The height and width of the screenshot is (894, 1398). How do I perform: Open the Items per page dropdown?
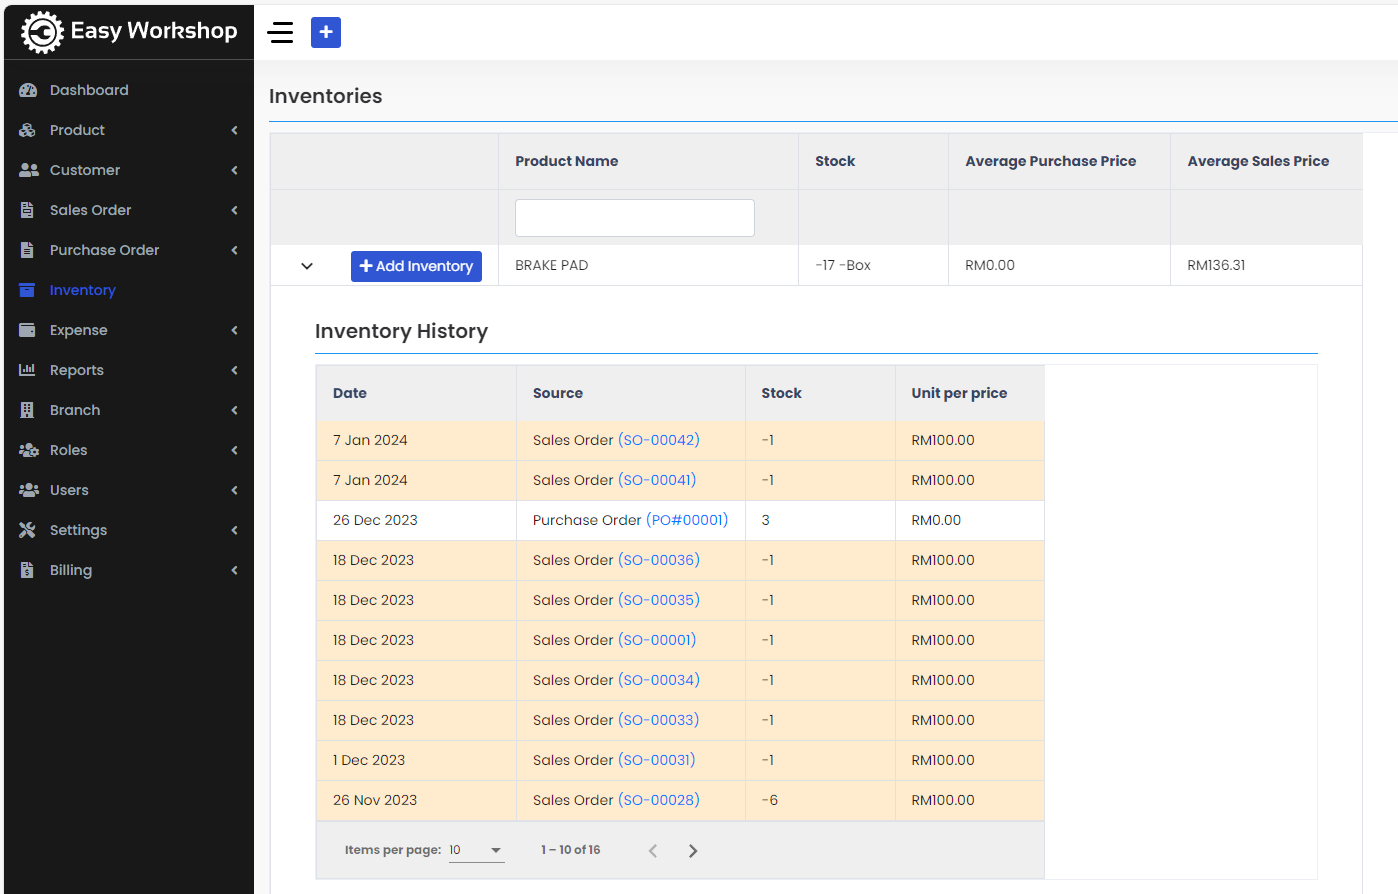click(476, 850)
